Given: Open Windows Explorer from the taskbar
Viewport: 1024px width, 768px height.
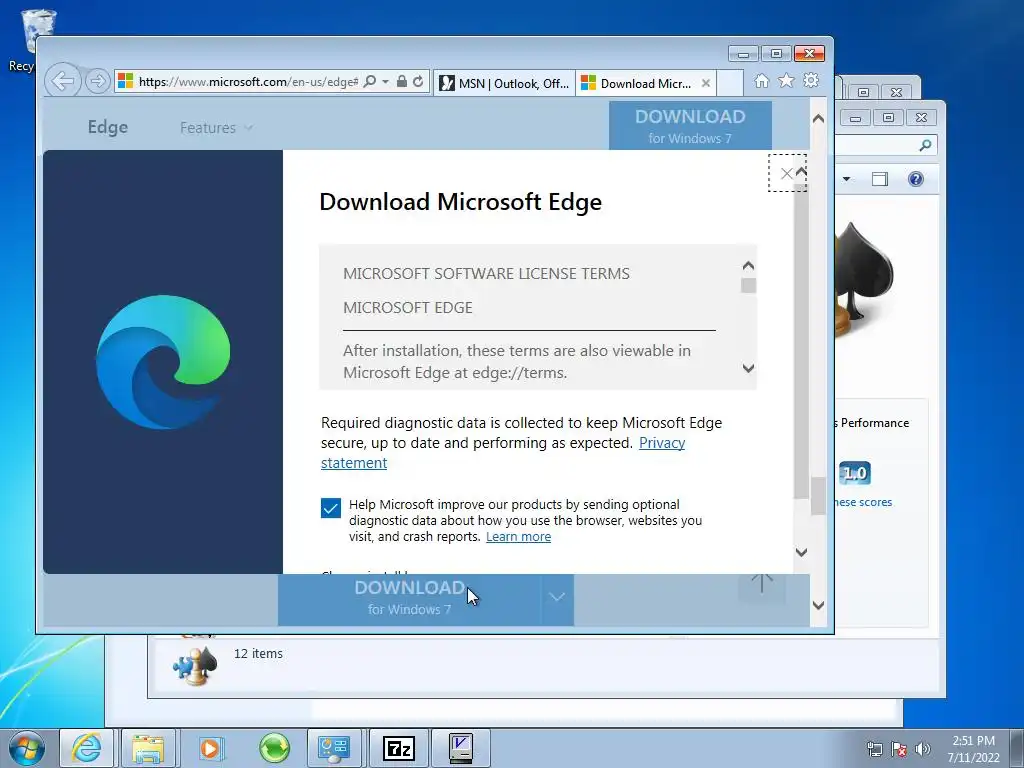Looking at the screenshot, I should coord(148,748).
